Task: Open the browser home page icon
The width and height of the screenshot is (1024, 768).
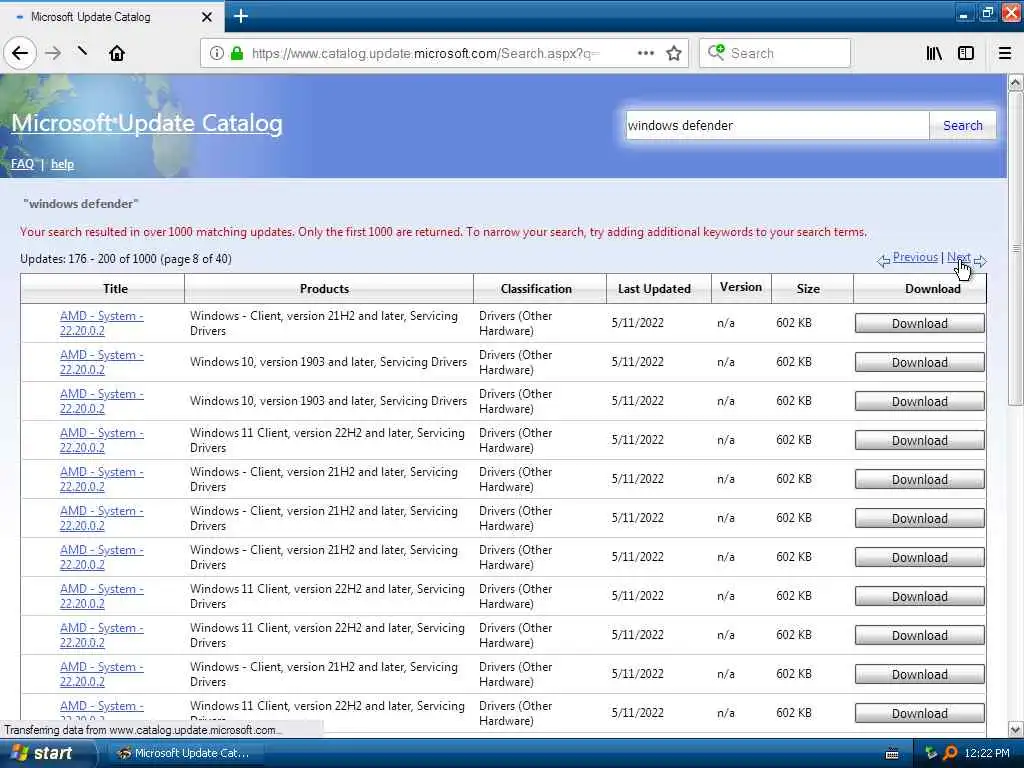Action: (117, 53)
